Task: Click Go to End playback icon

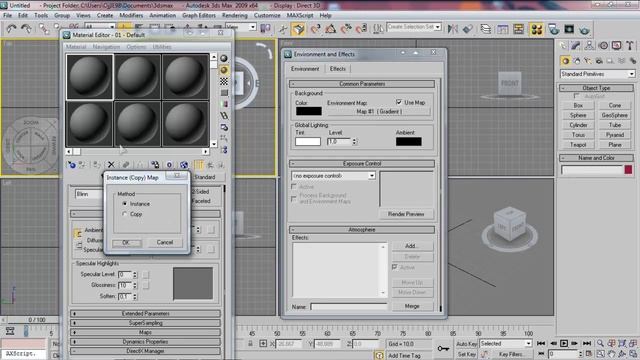Action: tap(587, 344)
